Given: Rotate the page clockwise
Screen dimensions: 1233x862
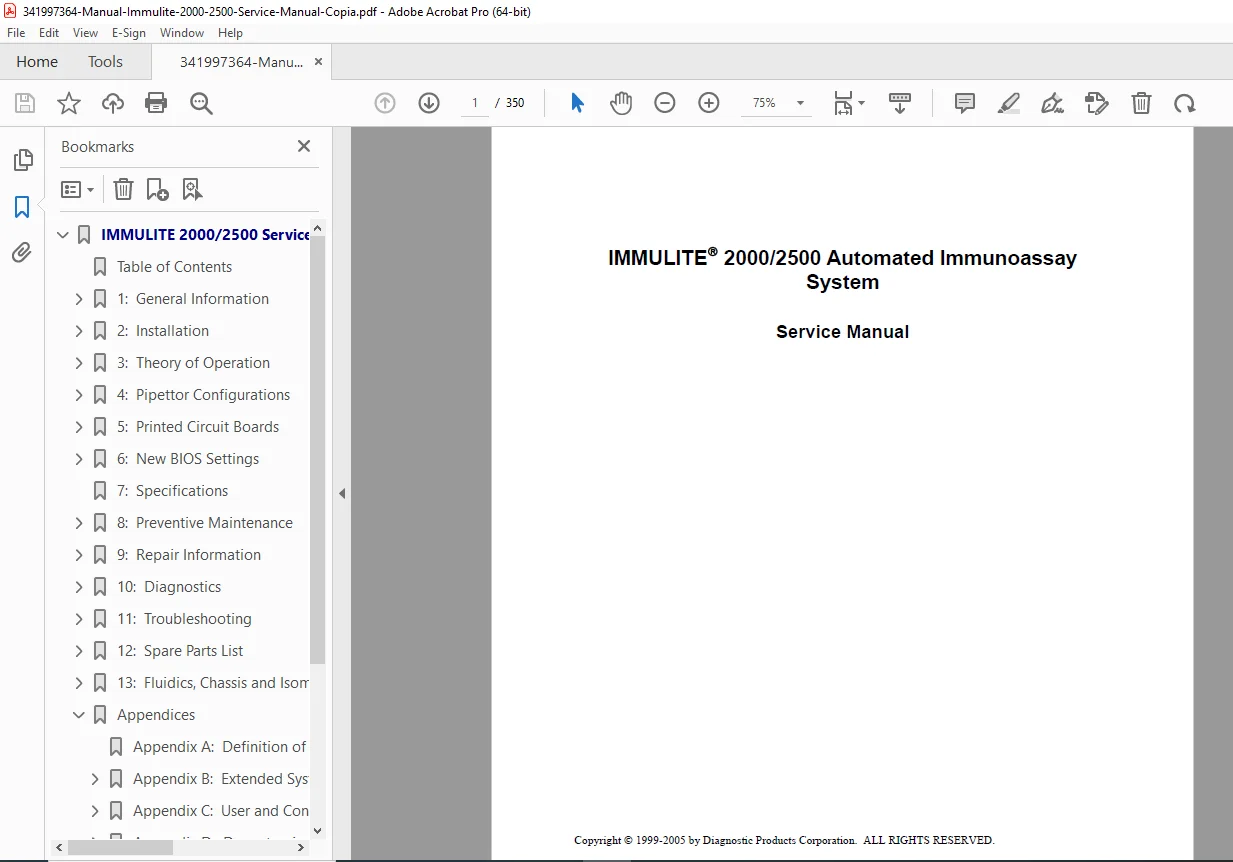Looking at the screenshot, I should click(x=1185, y=103).
